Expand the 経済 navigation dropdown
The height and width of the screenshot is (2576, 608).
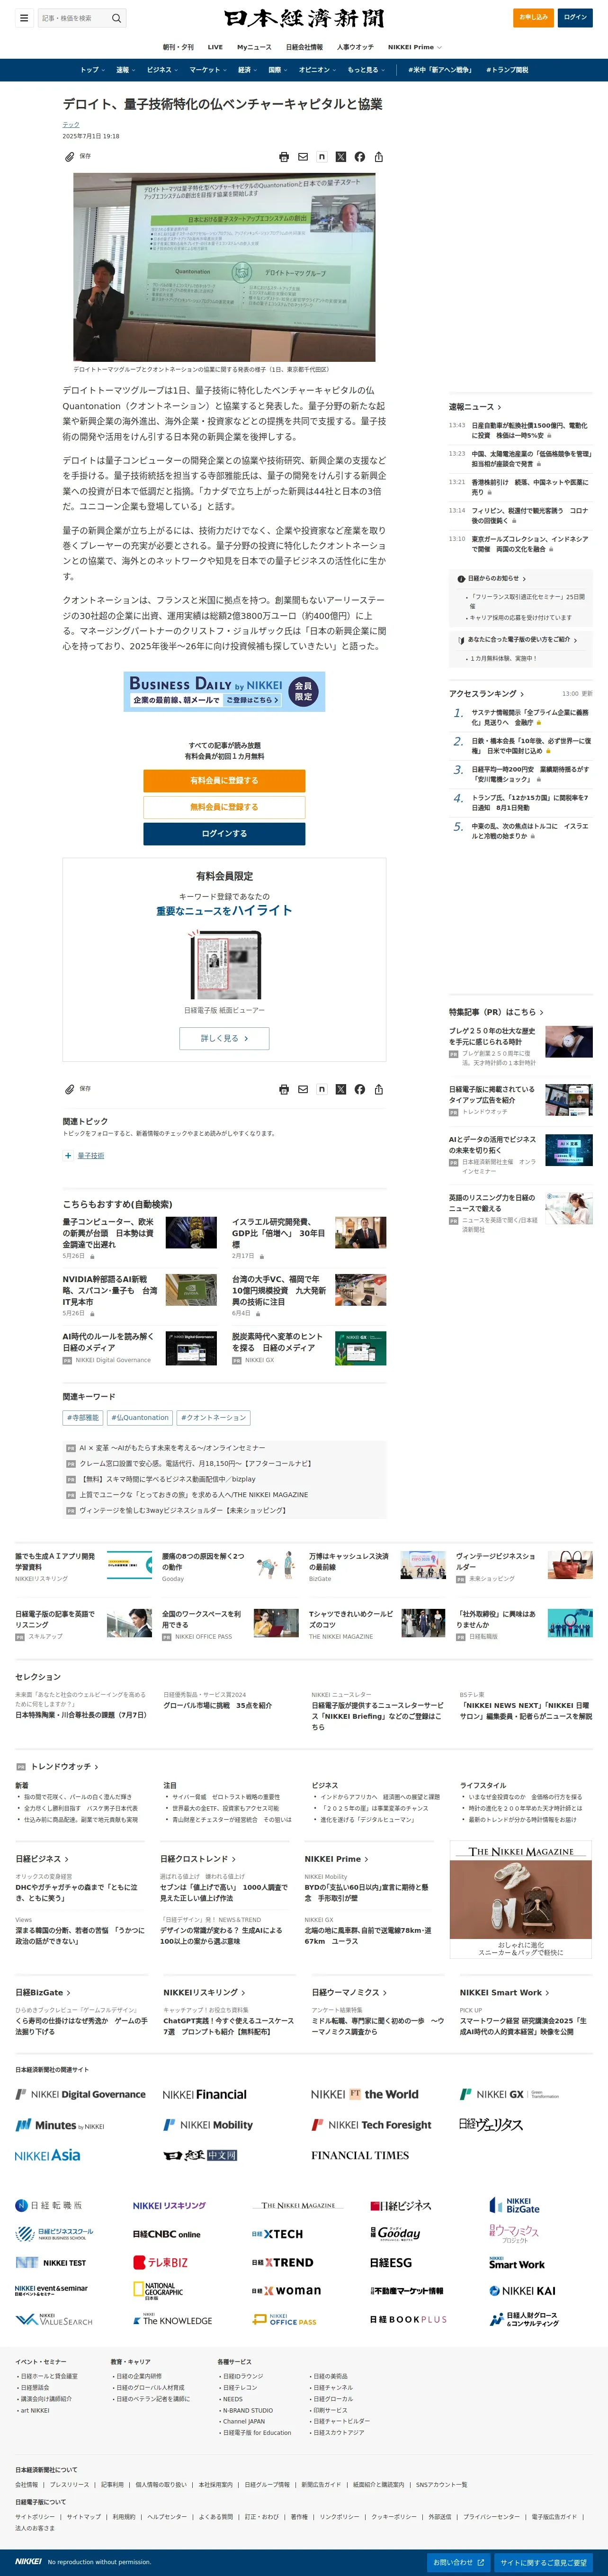(248, 70)
